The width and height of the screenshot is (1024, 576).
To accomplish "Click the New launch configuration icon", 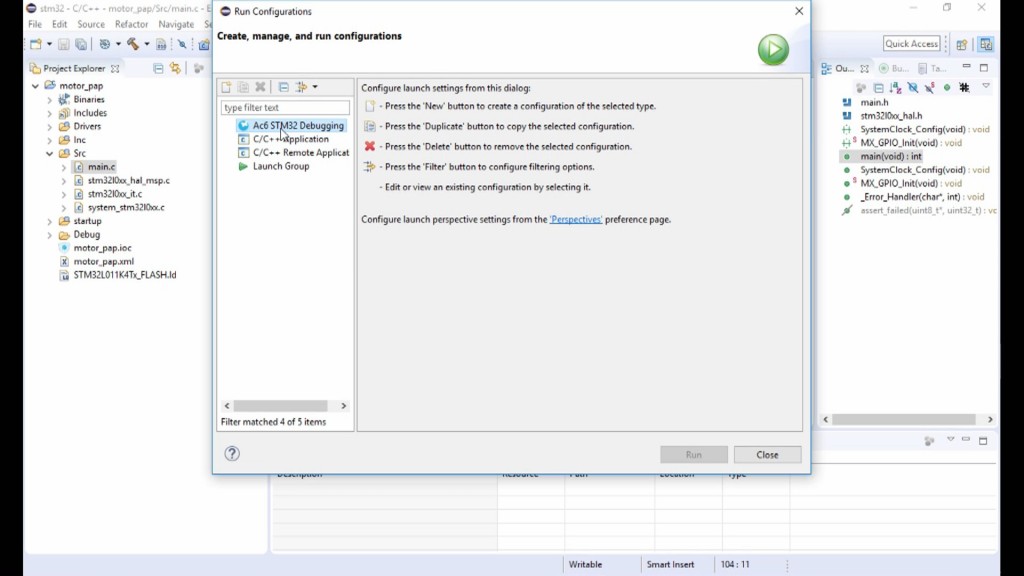I will pos(227,87).
